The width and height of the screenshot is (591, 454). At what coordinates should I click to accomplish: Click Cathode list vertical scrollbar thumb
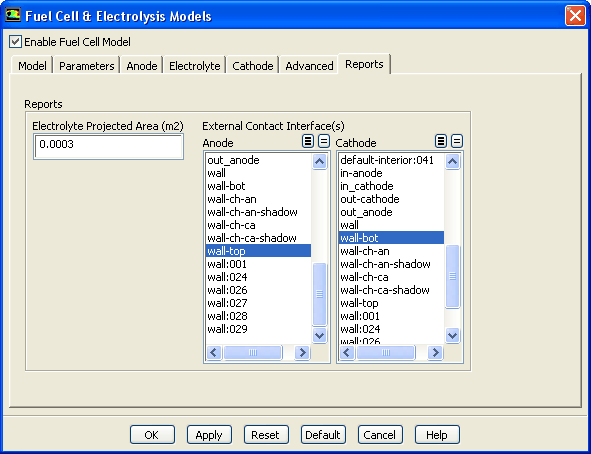point(452,277)
